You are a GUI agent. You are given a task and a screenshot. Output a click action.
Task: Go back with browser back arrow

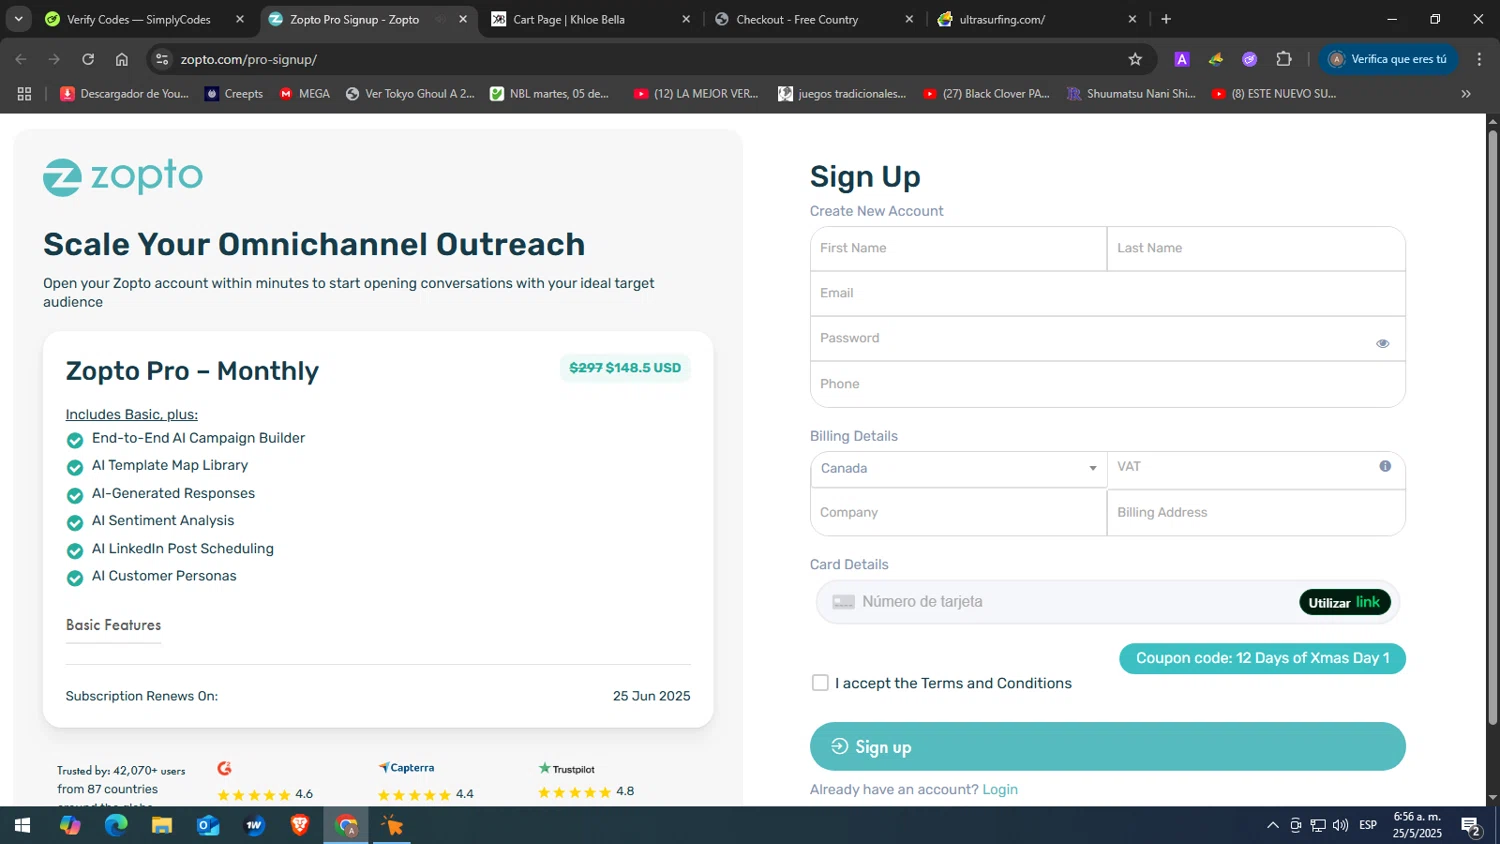[x=21, y=59]
